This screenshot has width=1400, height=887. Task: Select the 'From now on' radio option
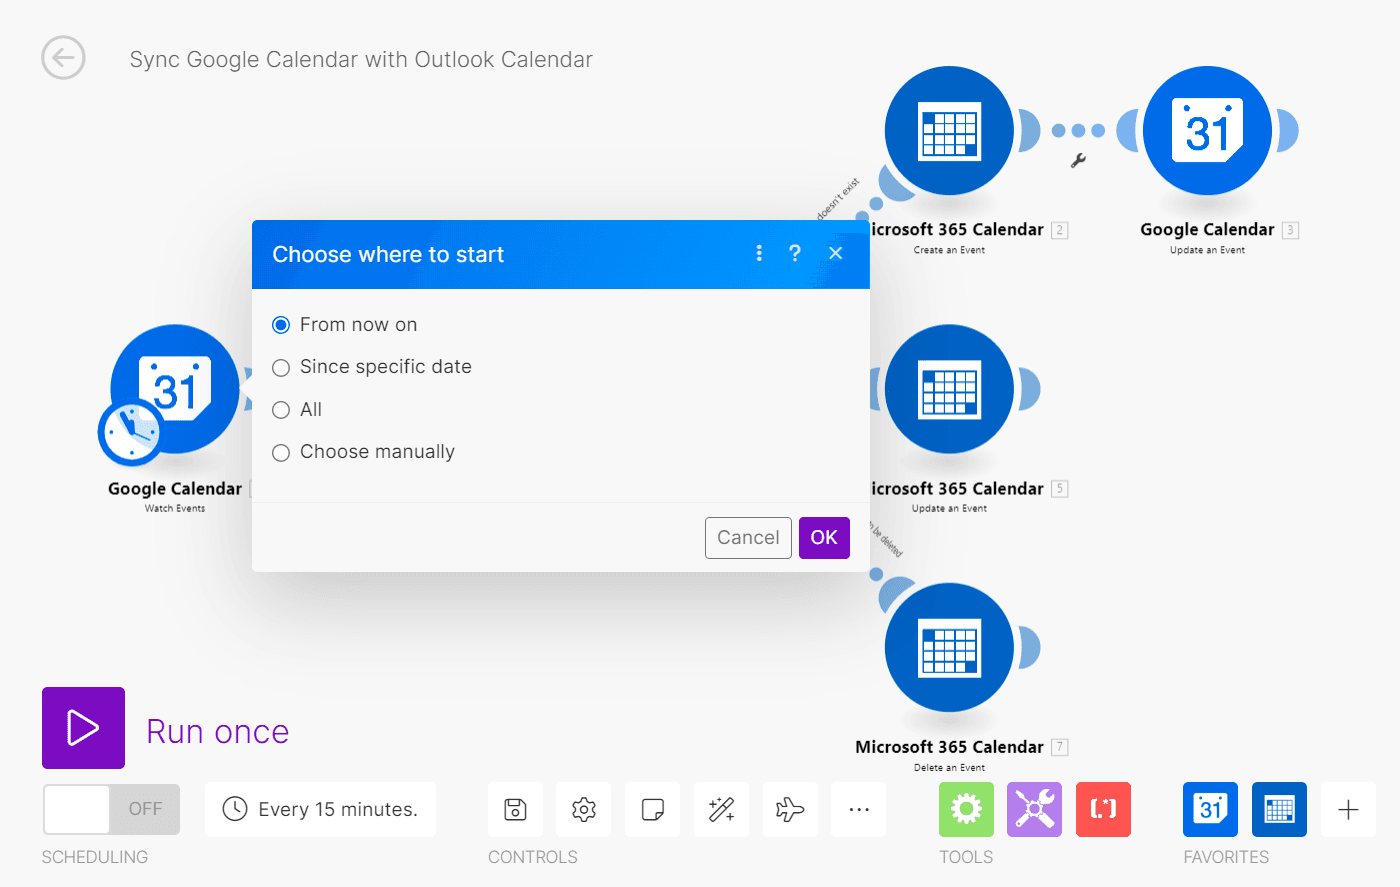[281, 325]
